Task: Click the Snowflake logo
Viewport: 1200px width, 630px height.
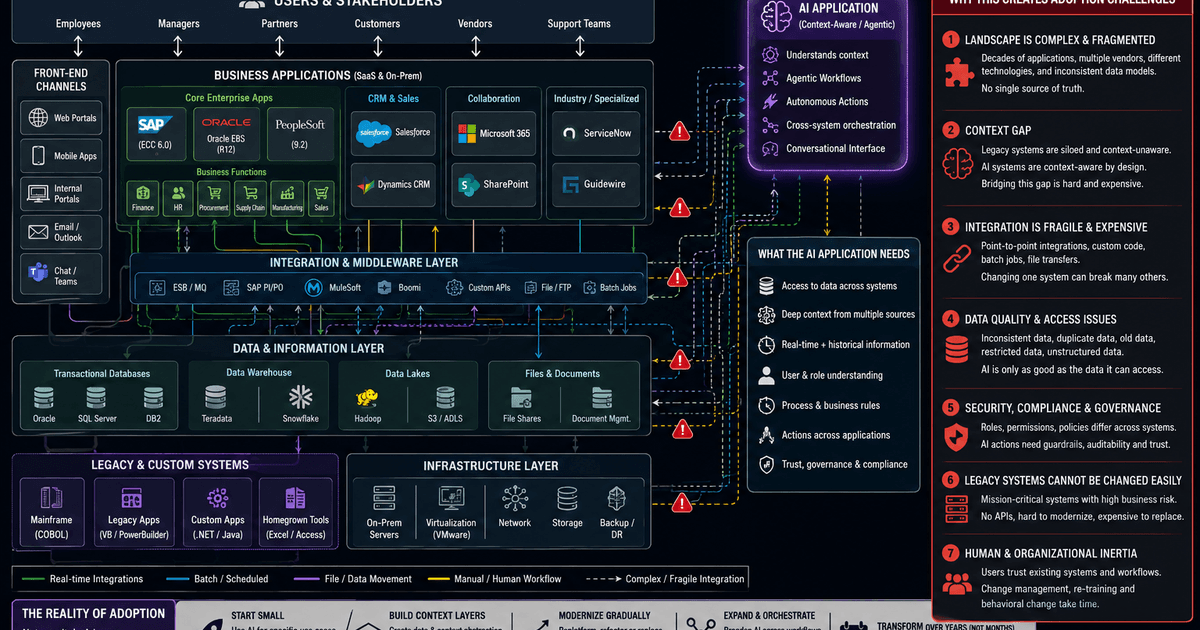Action: pyautogui.click(x=300, y=396)
